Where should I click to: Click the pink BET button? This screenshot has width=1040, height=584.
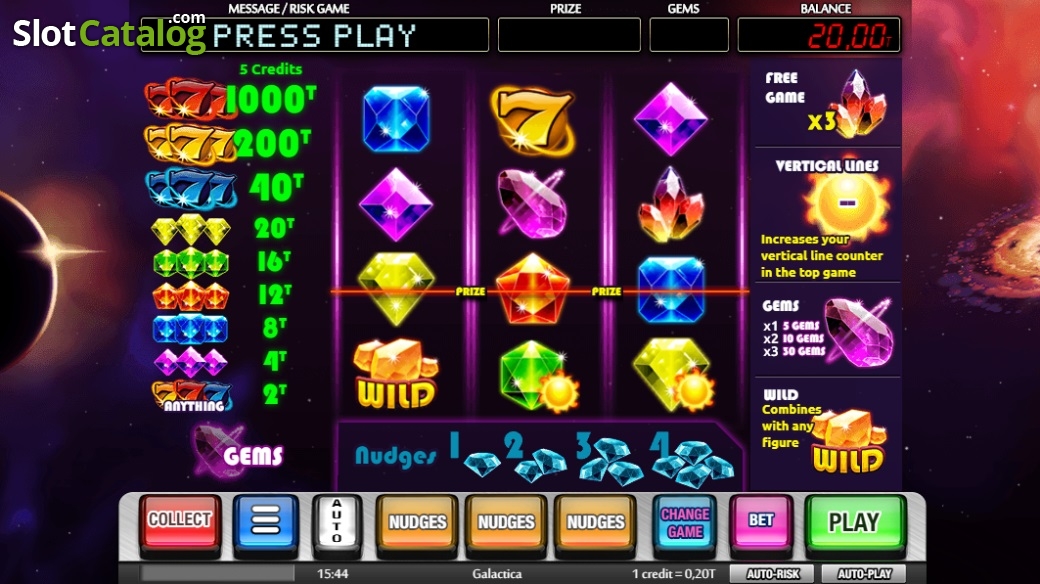(x=761, y=521)
